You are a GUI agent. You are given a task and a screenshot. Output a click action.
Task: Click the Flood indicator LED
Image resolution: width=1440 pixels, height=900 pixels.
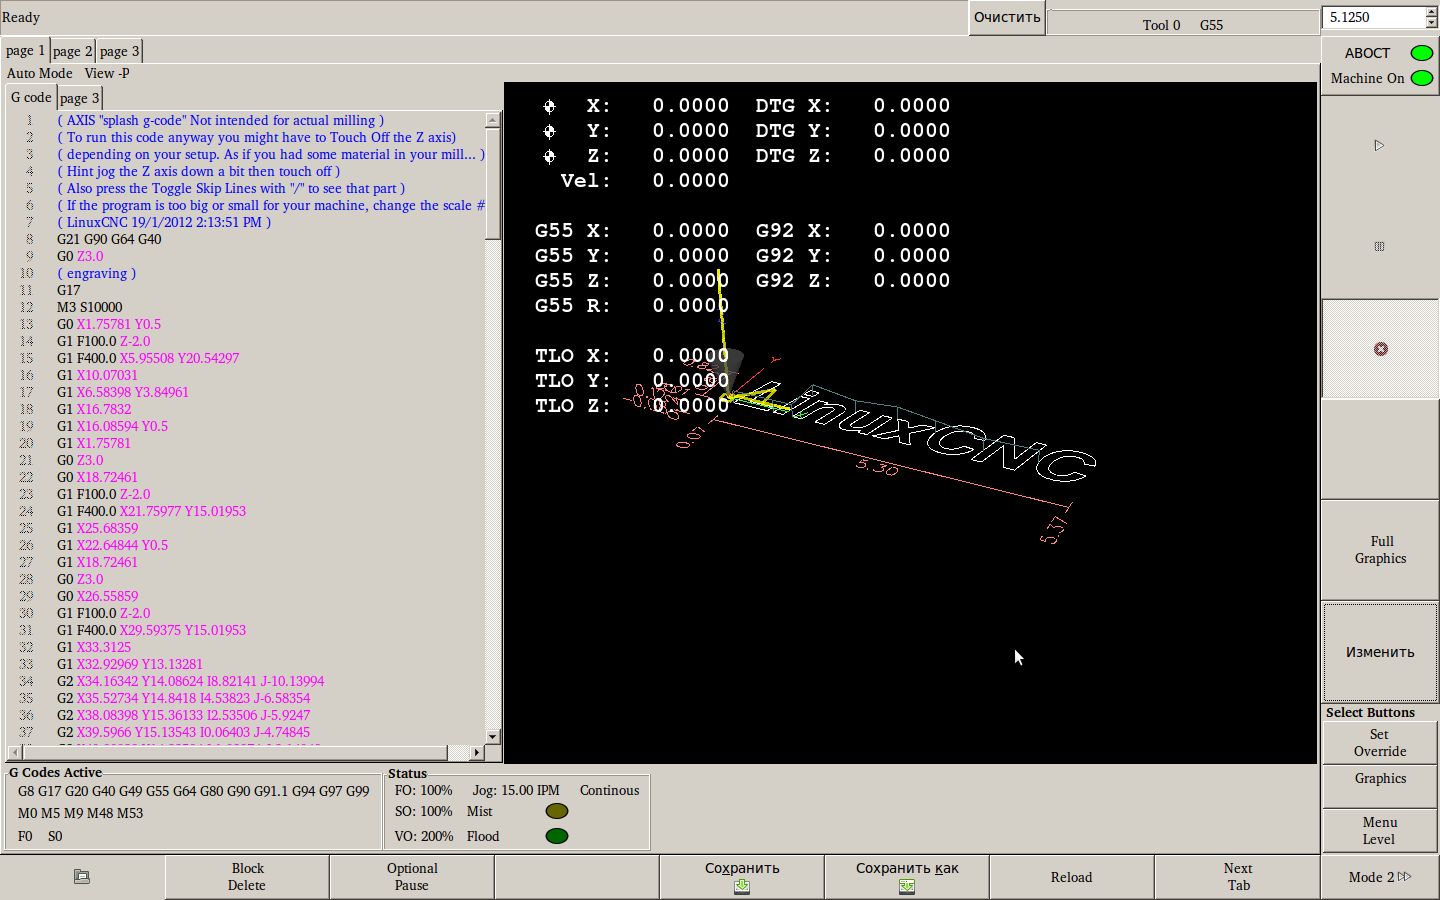557,836
